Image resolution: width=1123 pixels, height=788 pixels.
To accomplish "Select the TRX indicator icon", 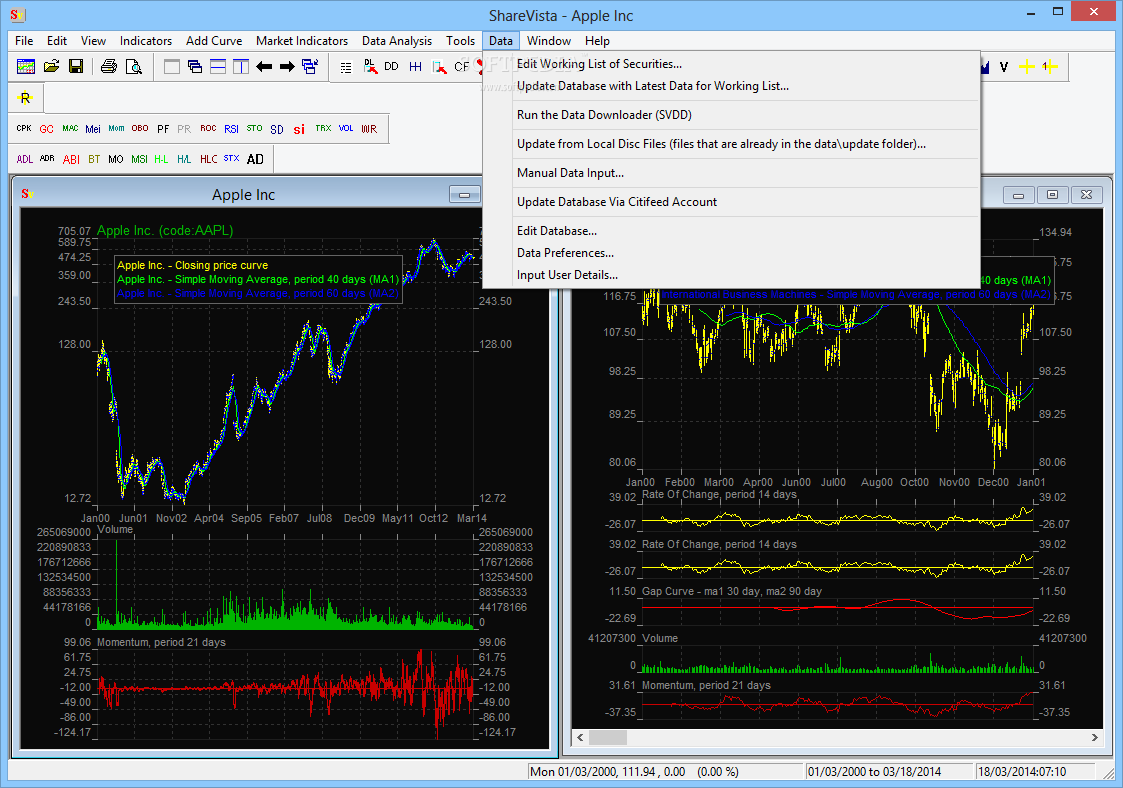I will click(x=323, y=128).
